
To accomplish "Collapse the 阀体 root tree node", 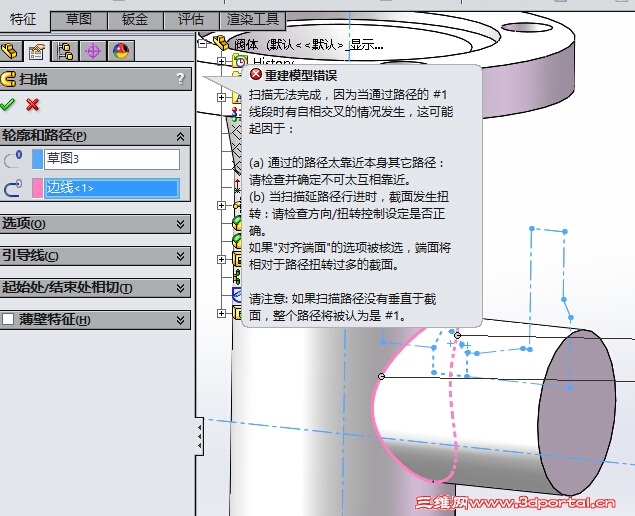I will (x=203, y=43).
